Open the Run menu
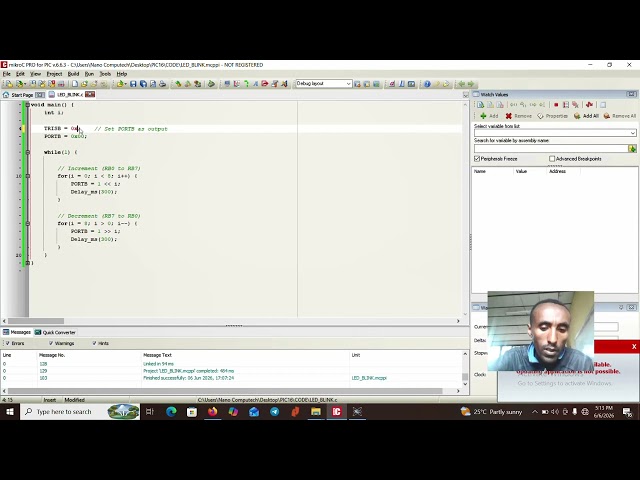640x480 pixels. (x=89, y=74)
